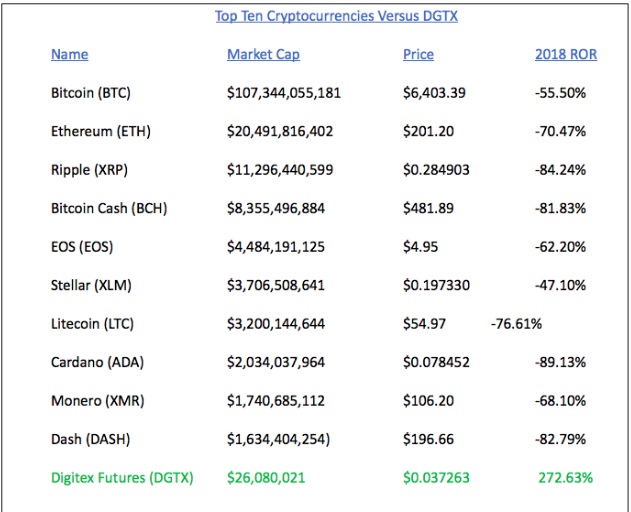Viewport: 631px width, 512px height.
Task: Select Bitcoin Cash price $481.89
Action: click(428, 209)
